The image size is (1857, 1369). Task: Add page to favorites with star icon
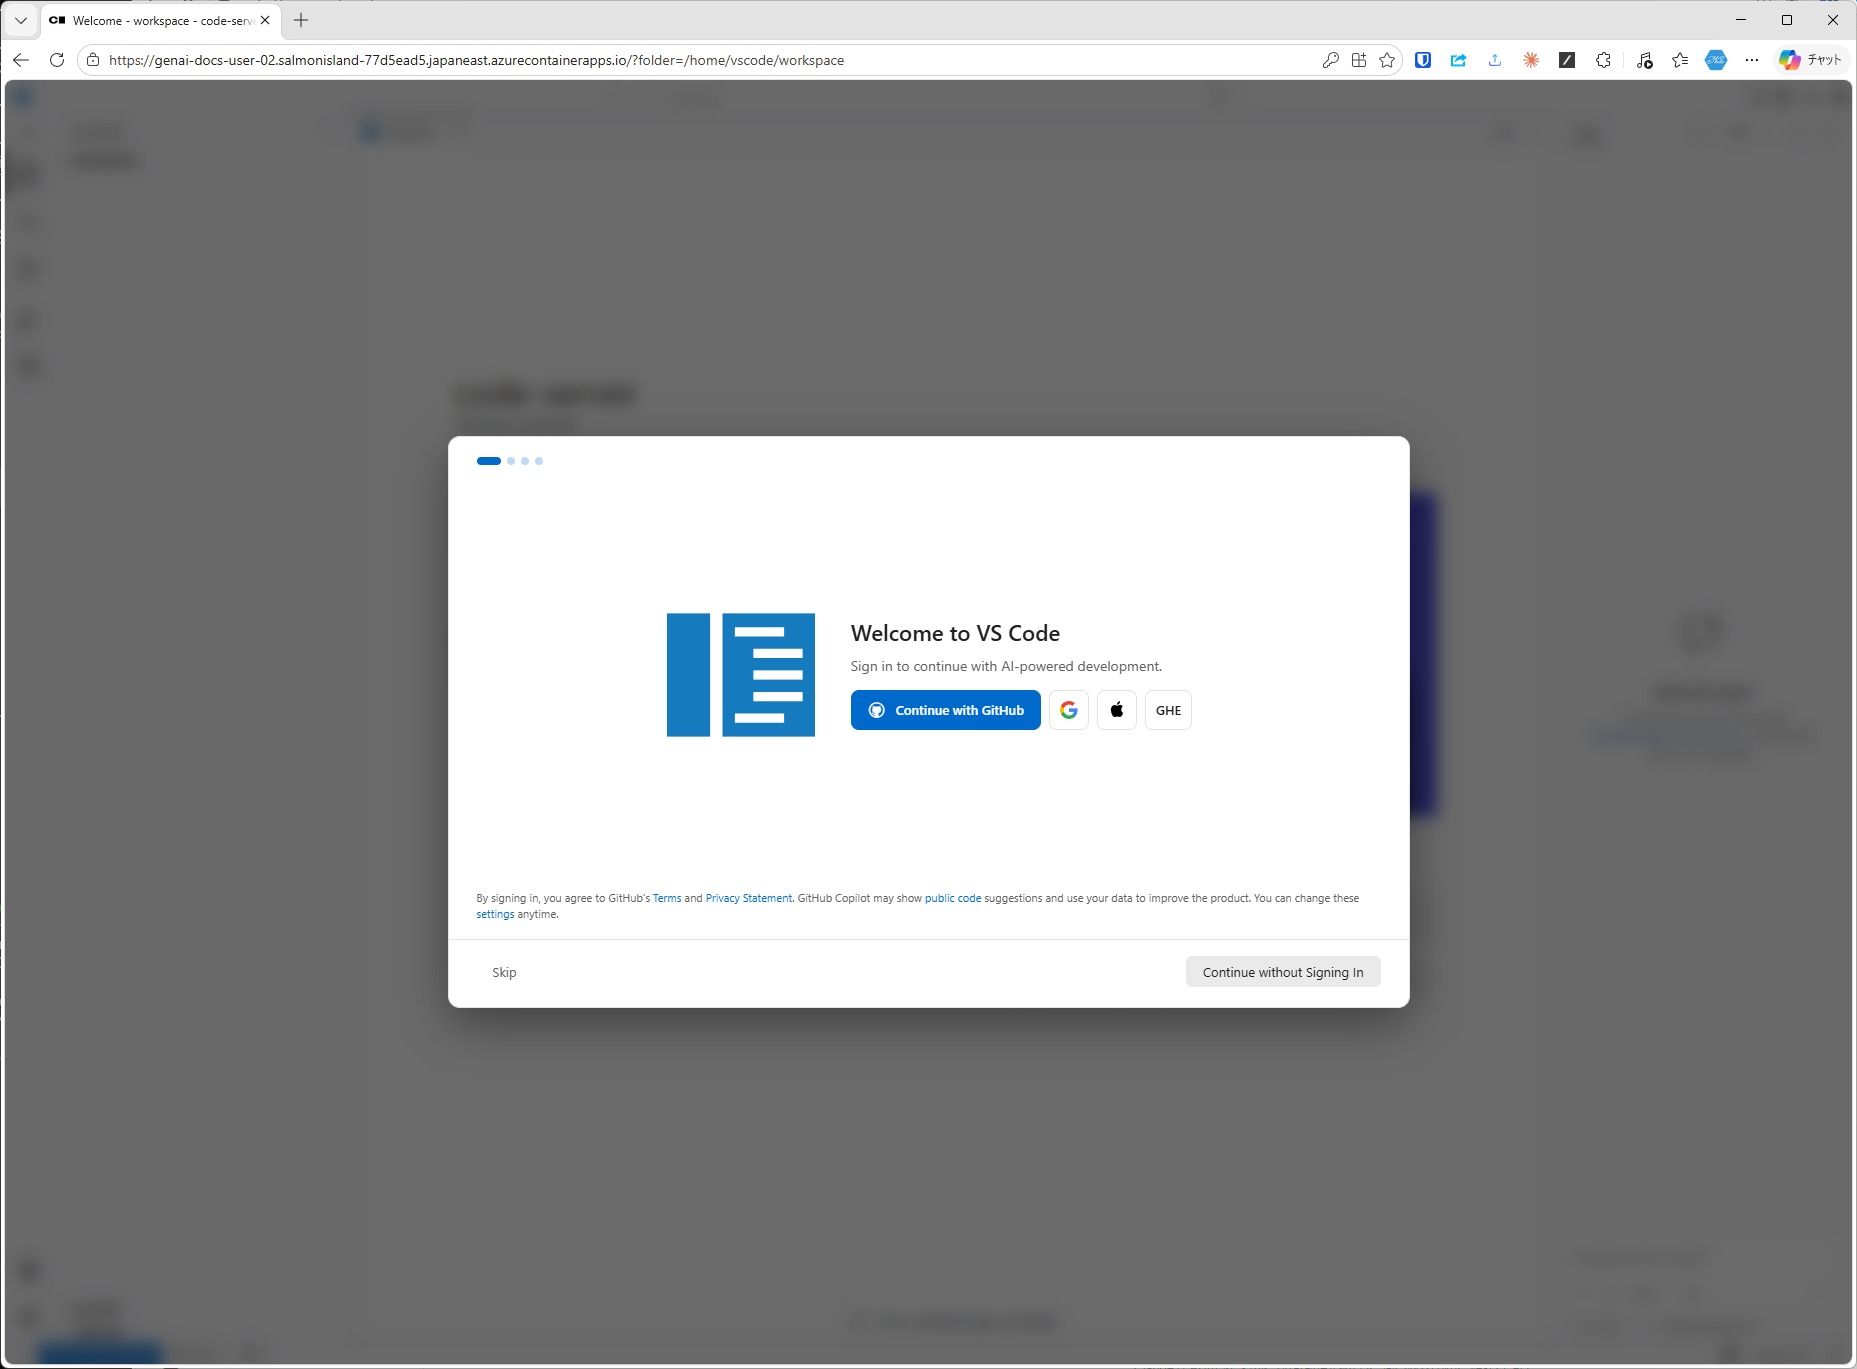[1387, 60]
